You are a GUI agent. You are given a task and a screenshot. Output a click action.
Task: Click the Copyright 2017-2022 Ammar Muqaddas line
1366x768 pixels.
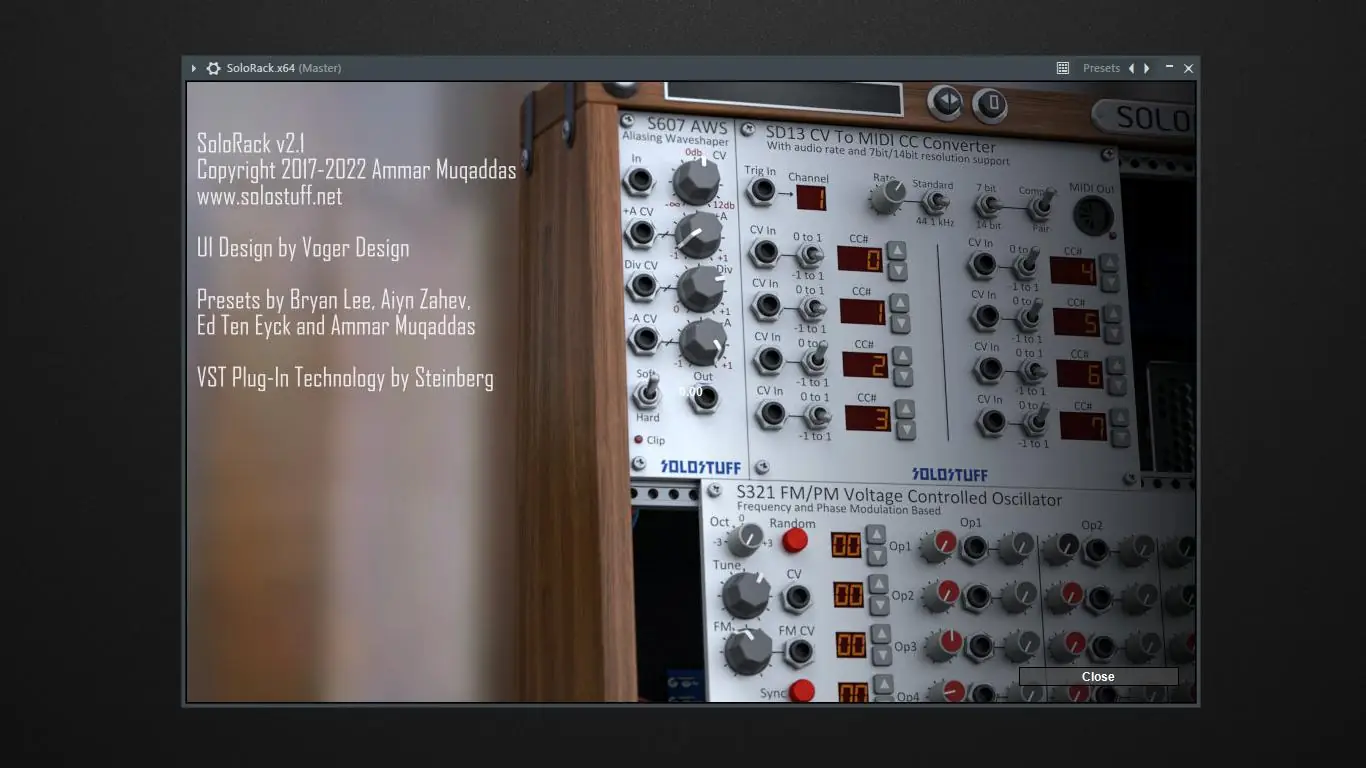tap(357, 170)
